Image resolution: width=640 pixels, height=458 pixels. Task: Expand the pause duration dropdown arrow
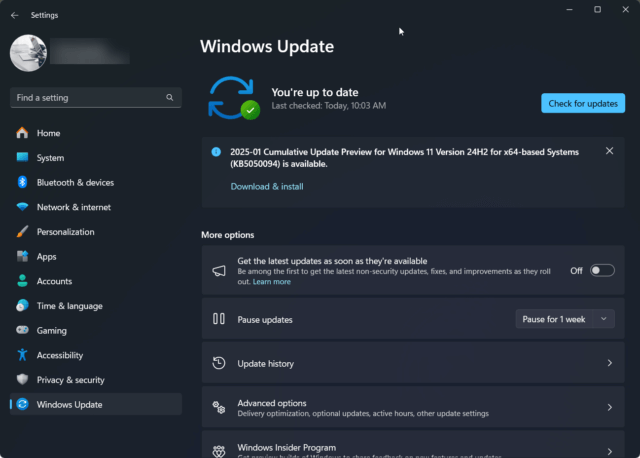point(604,319)
